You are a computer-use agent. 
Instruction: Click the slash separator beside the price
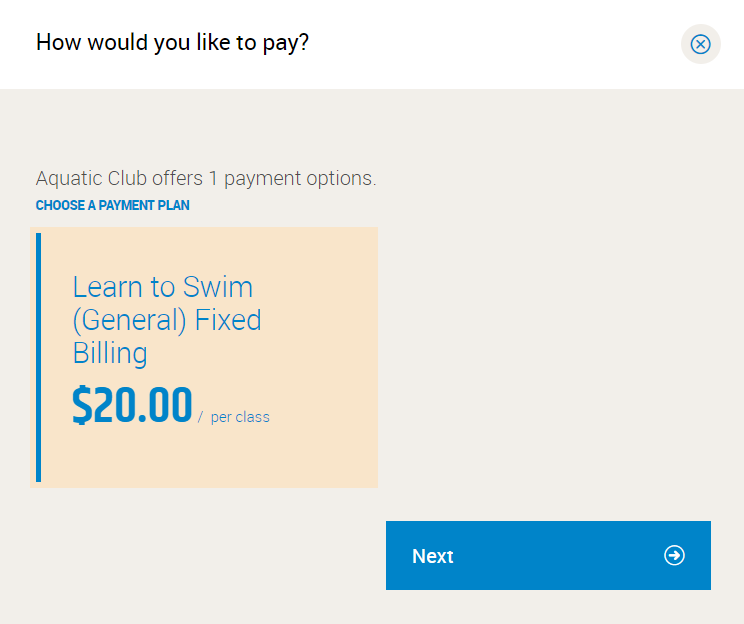click(x=200, y=417)
